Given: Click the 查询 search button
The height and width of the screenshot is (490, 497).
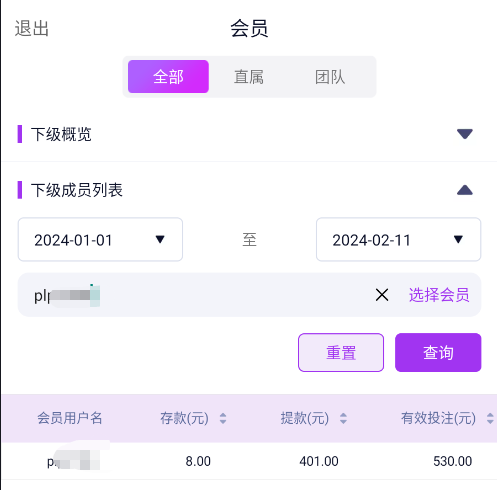Looking at the screenshot, I should pyautogui.click(x=438, y=352).
